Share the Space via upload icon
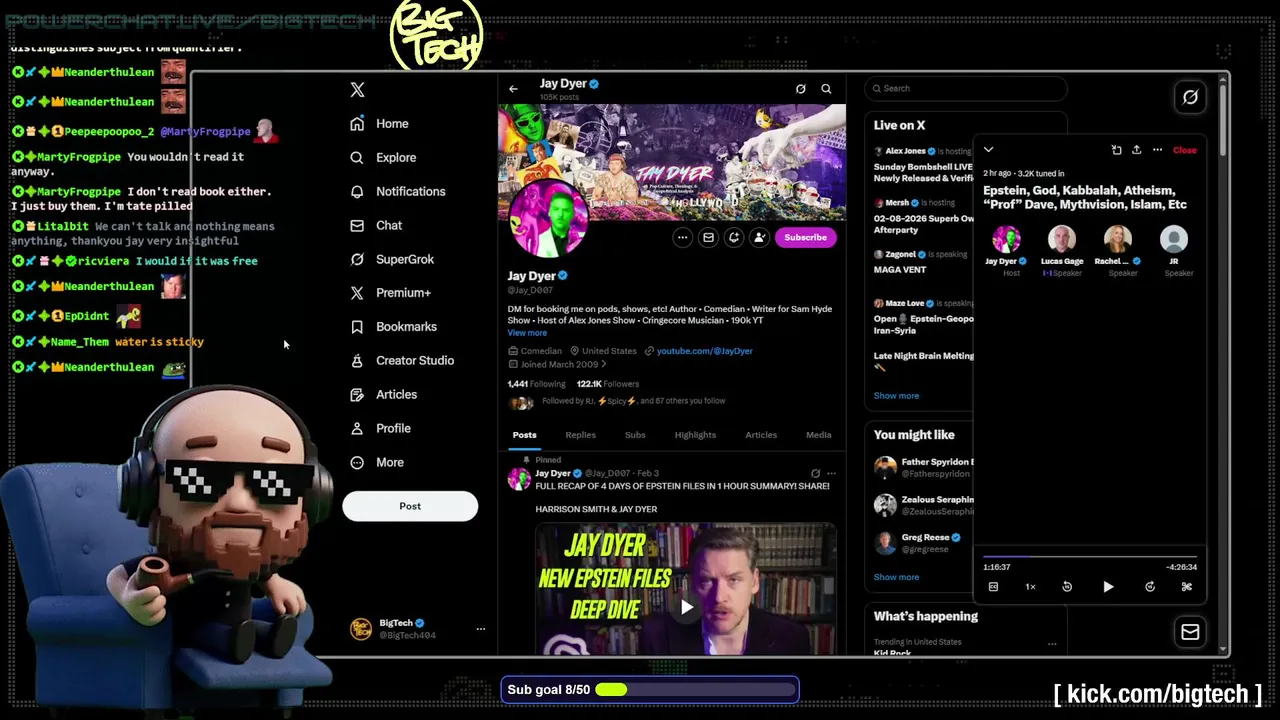 1136,151
